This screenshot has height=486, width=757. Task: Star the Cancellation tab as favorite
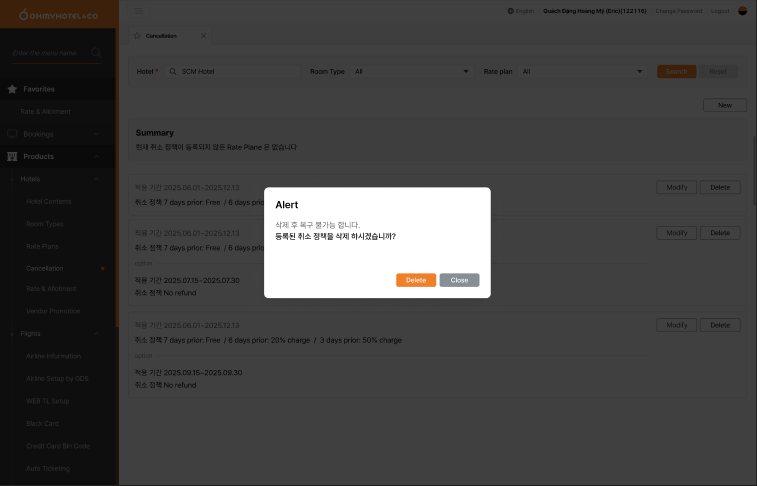coord(137,36)
